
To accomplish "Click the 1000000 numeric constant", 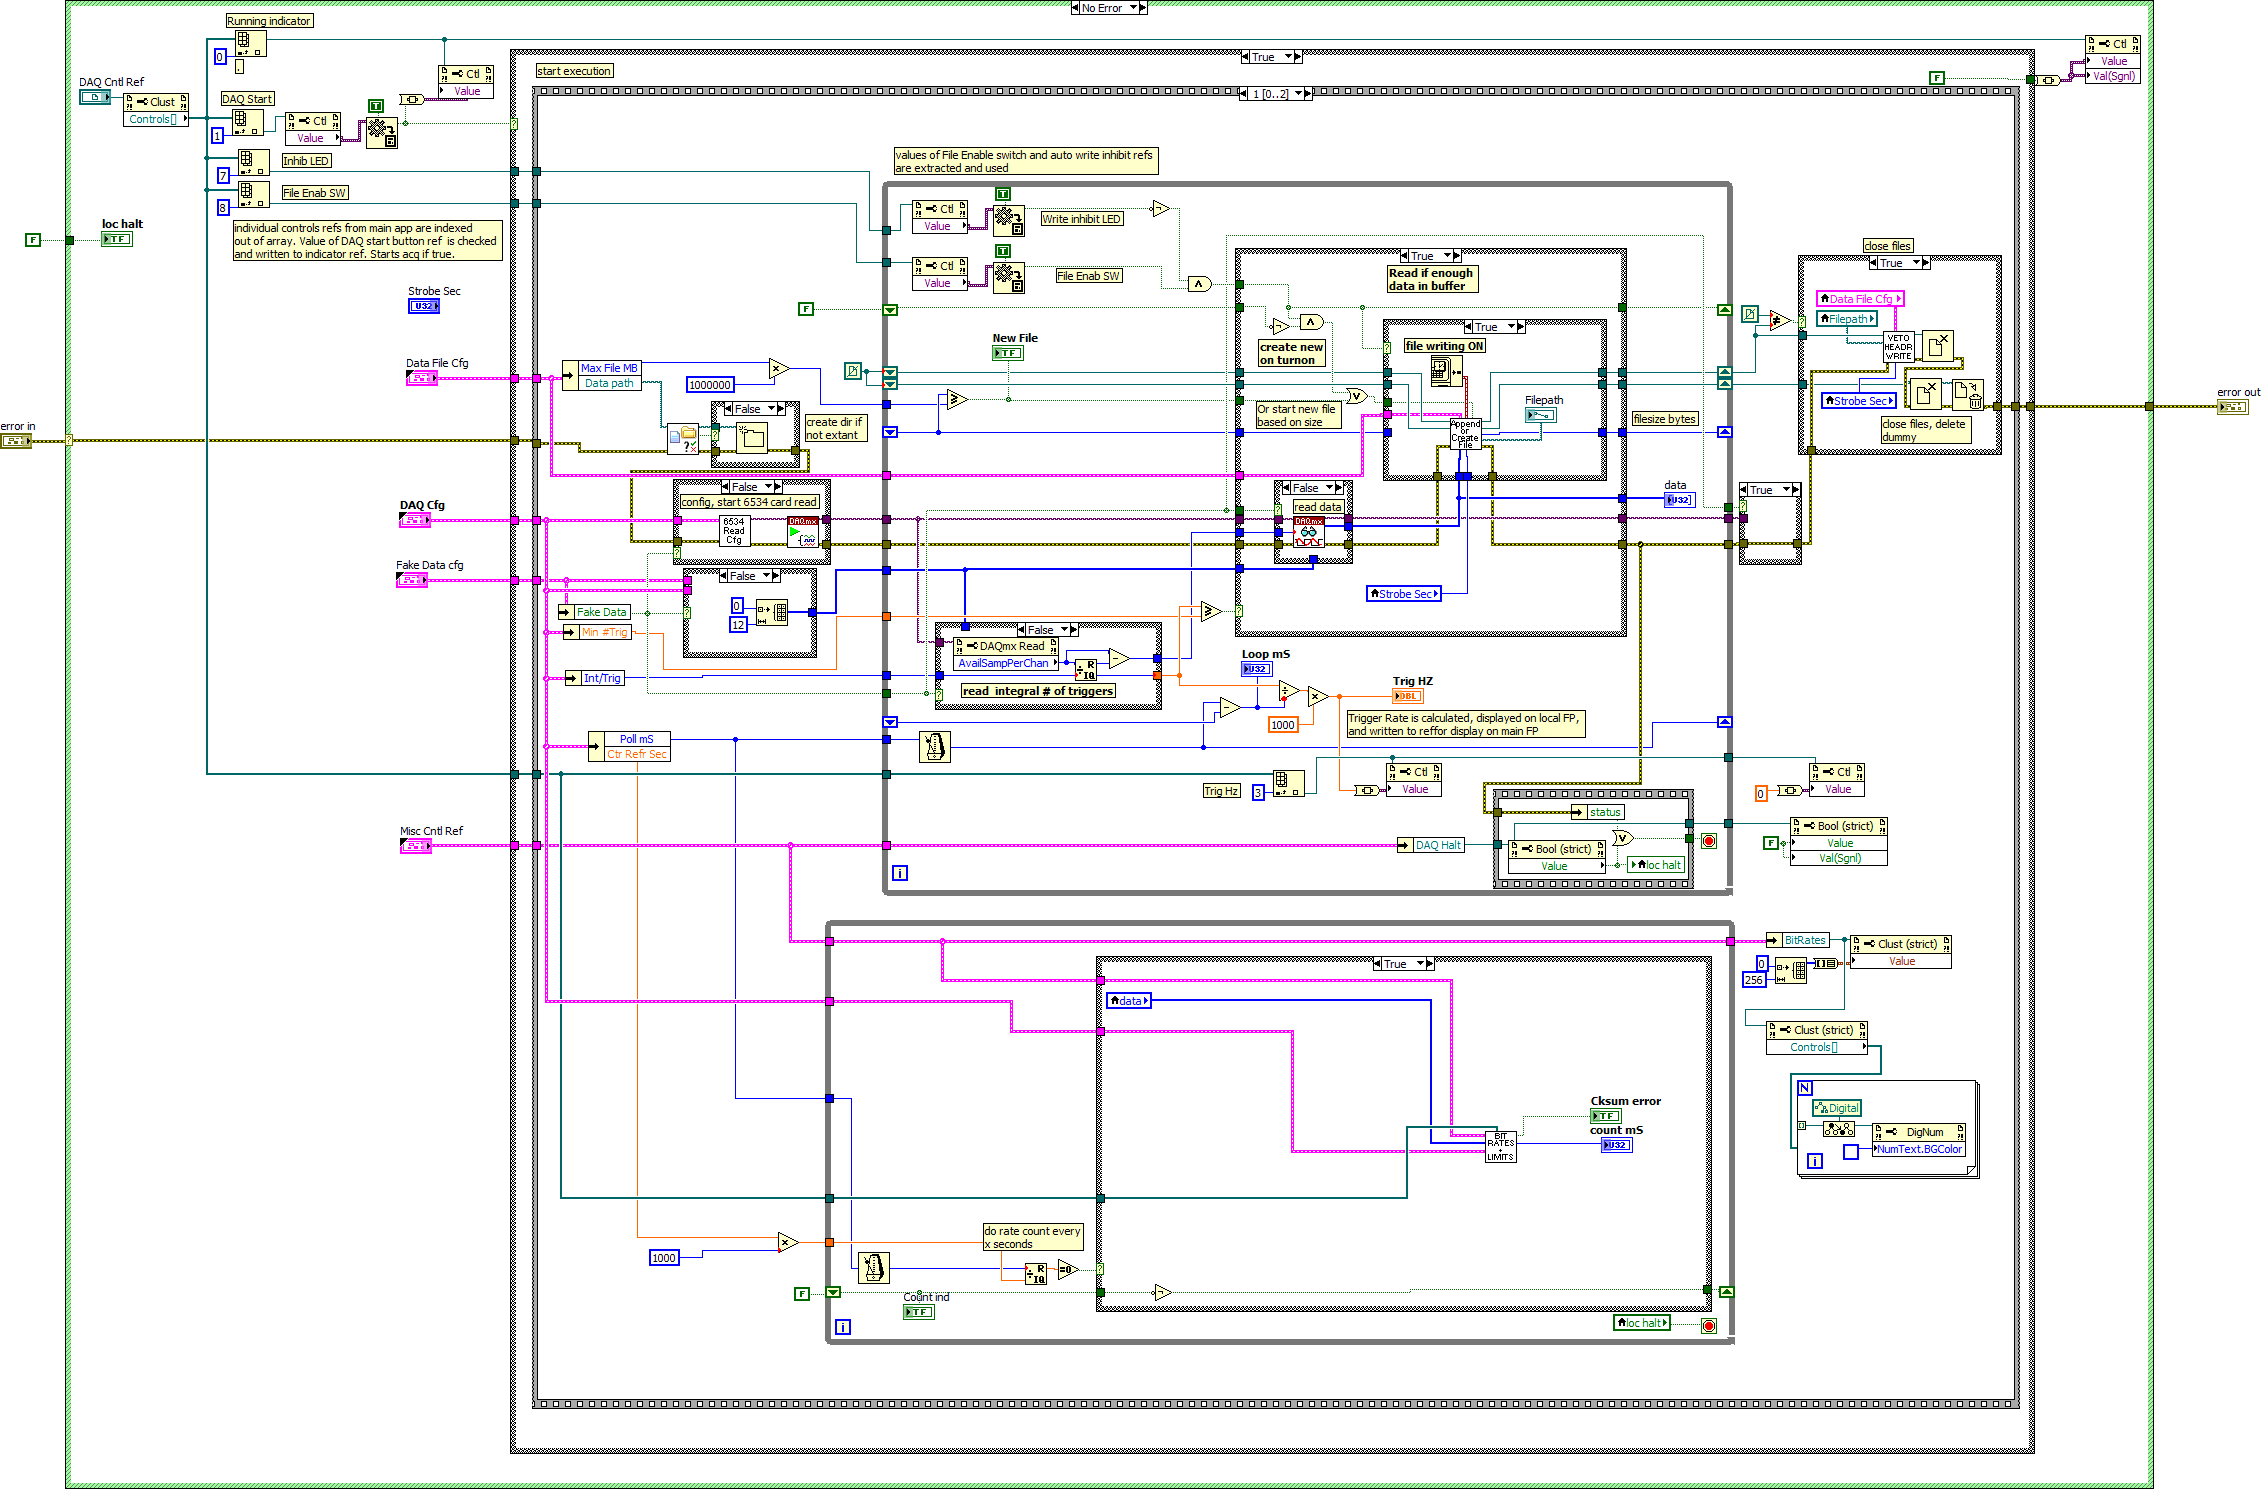I will point(711,385).
